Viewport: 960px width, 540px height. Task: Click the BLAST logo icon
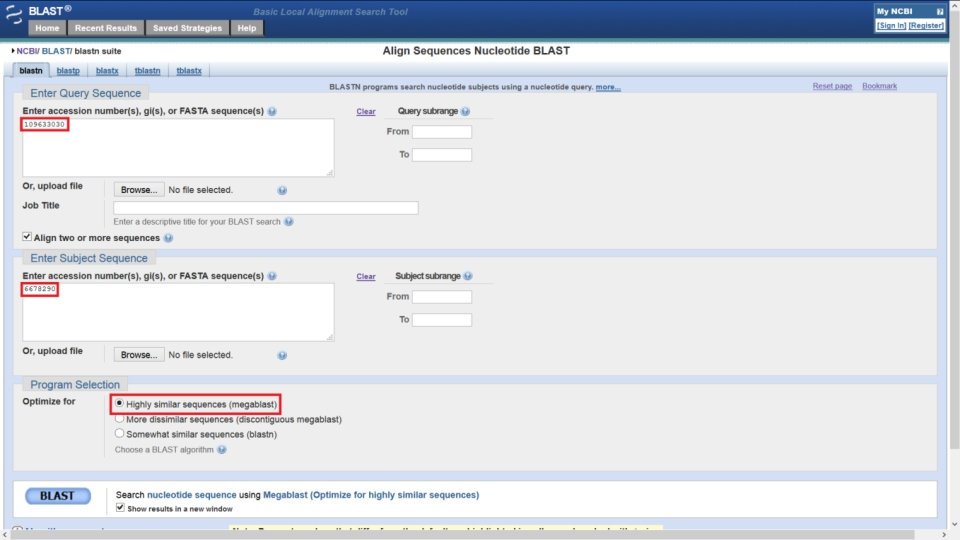13,13
